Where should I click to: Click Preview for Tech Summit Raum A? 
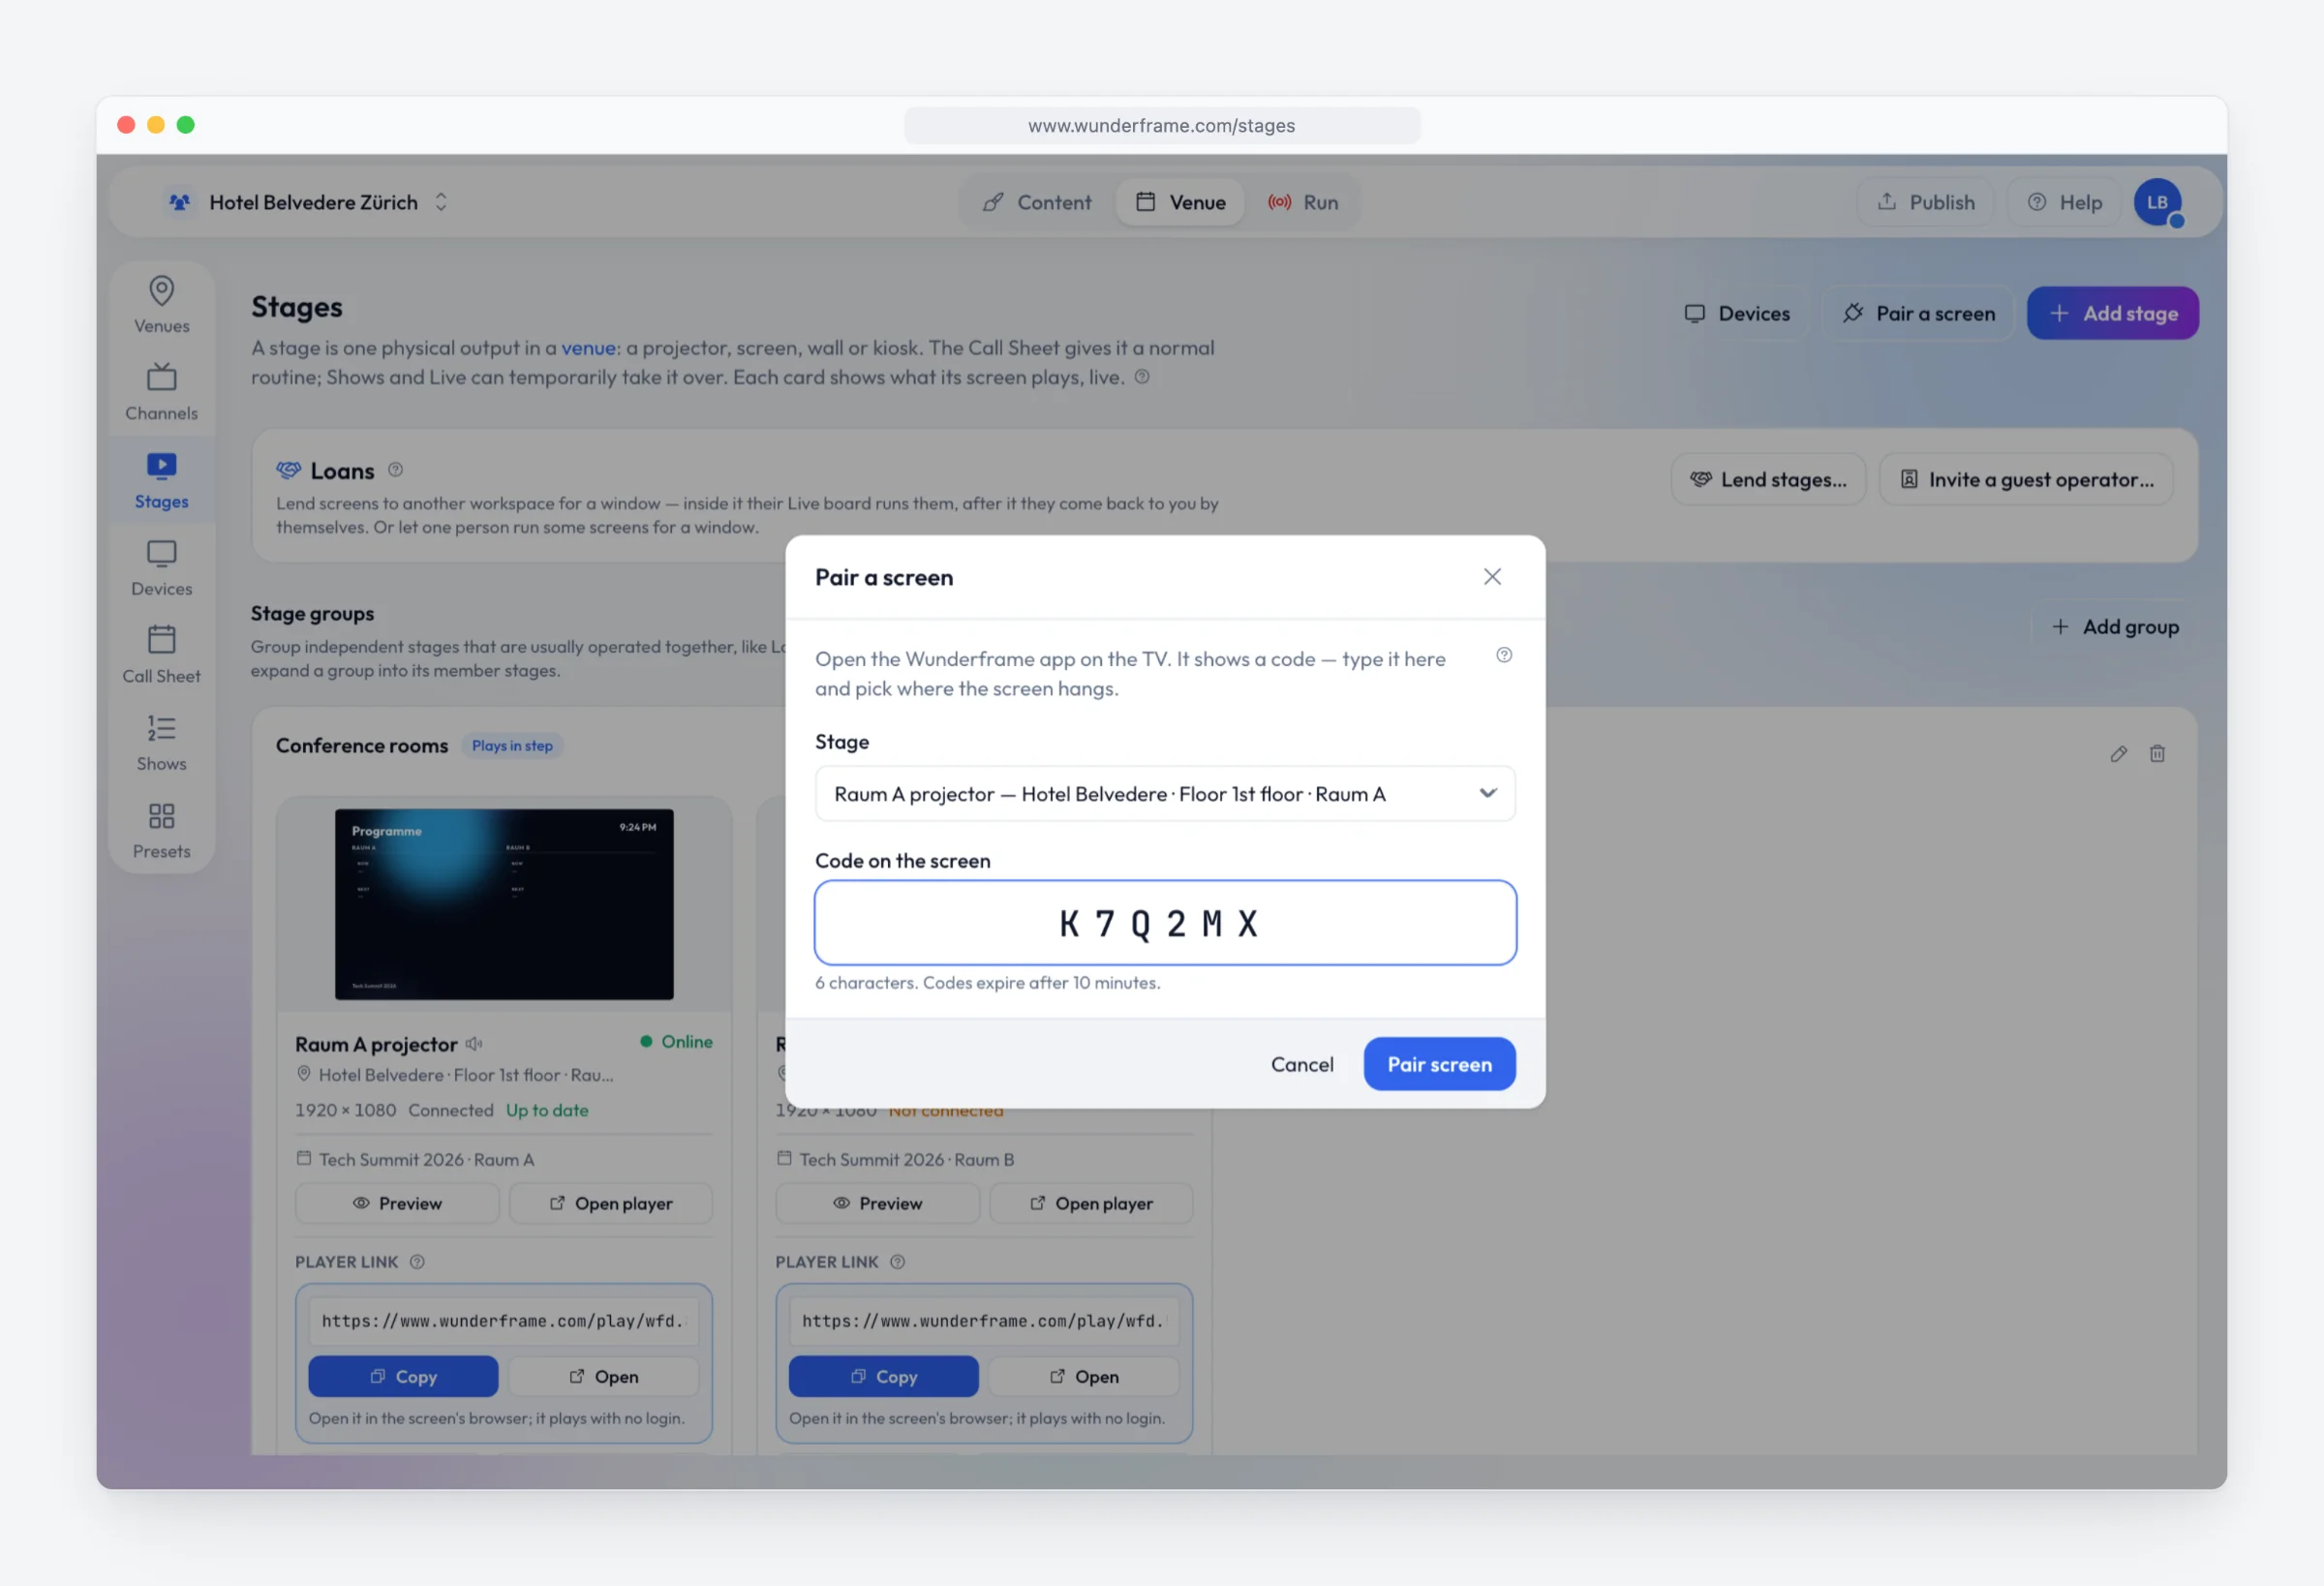click(397, 1204)
